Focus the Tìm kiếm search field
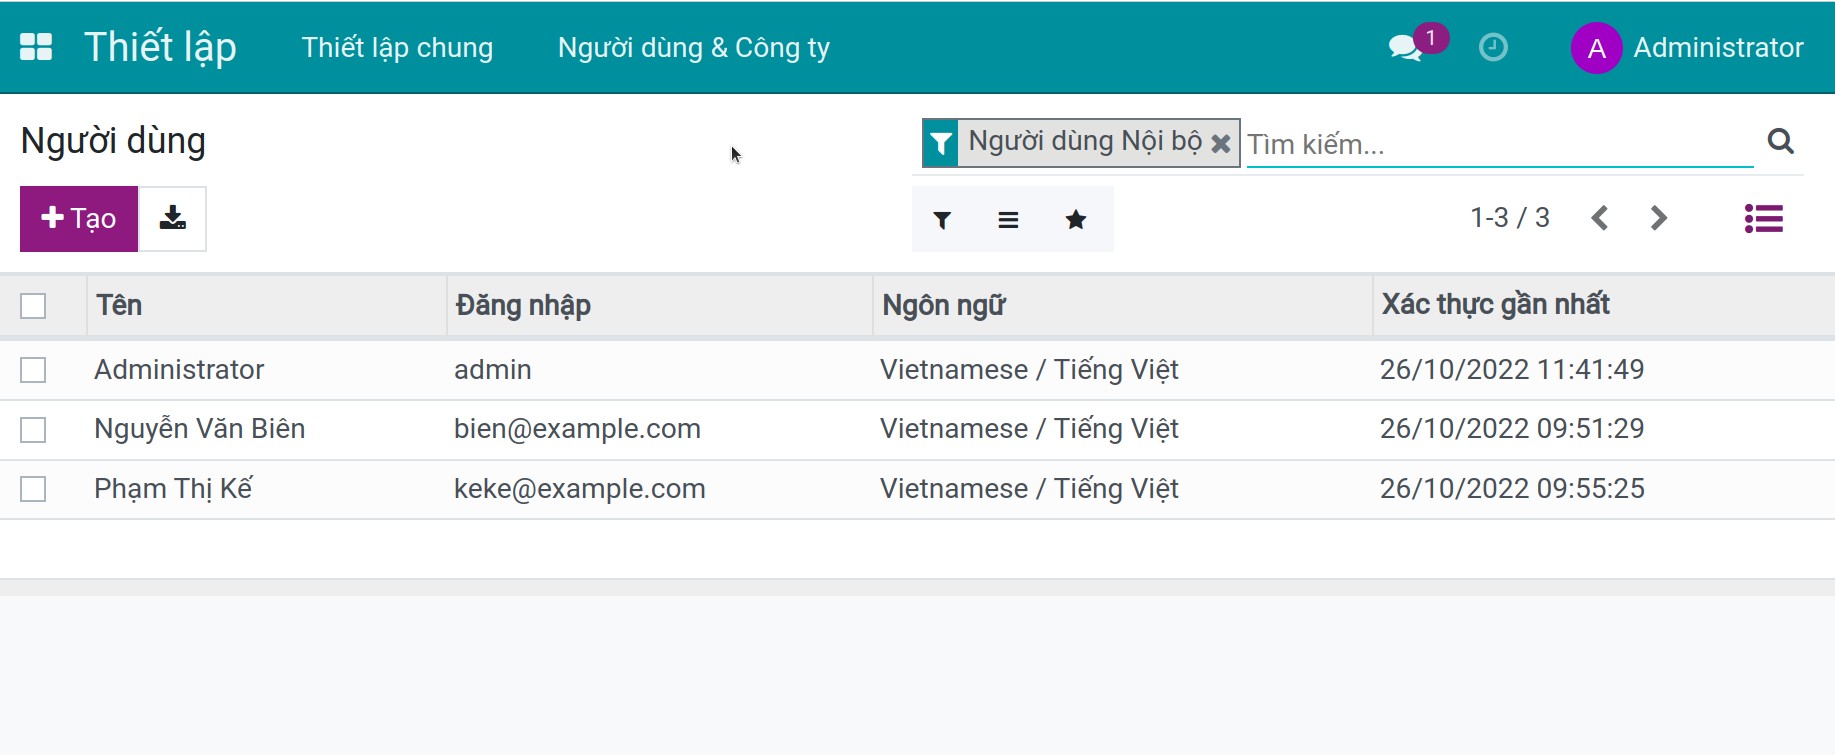Image resolution: width=1835 pixels, height=755 pixels. [1499, 144]
